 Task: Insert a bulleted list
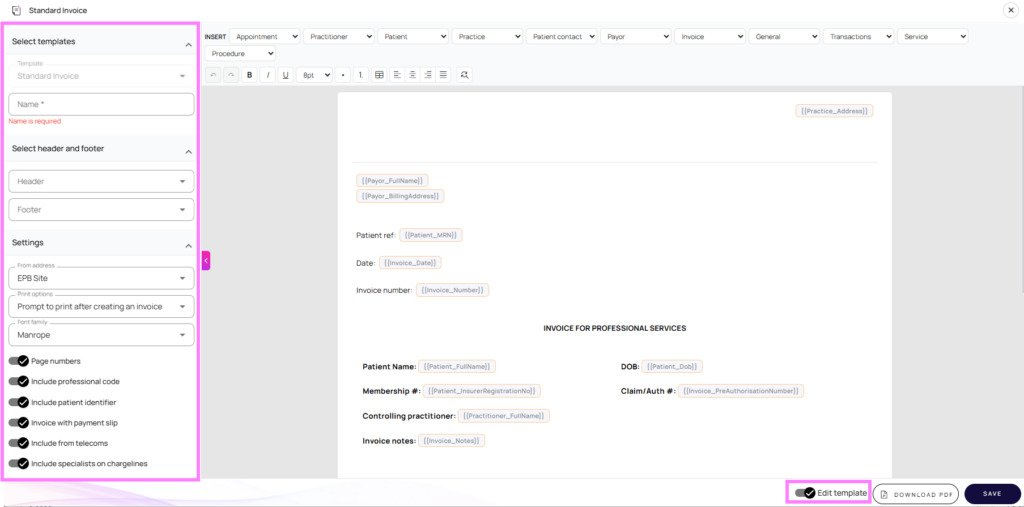coord(343,75)
